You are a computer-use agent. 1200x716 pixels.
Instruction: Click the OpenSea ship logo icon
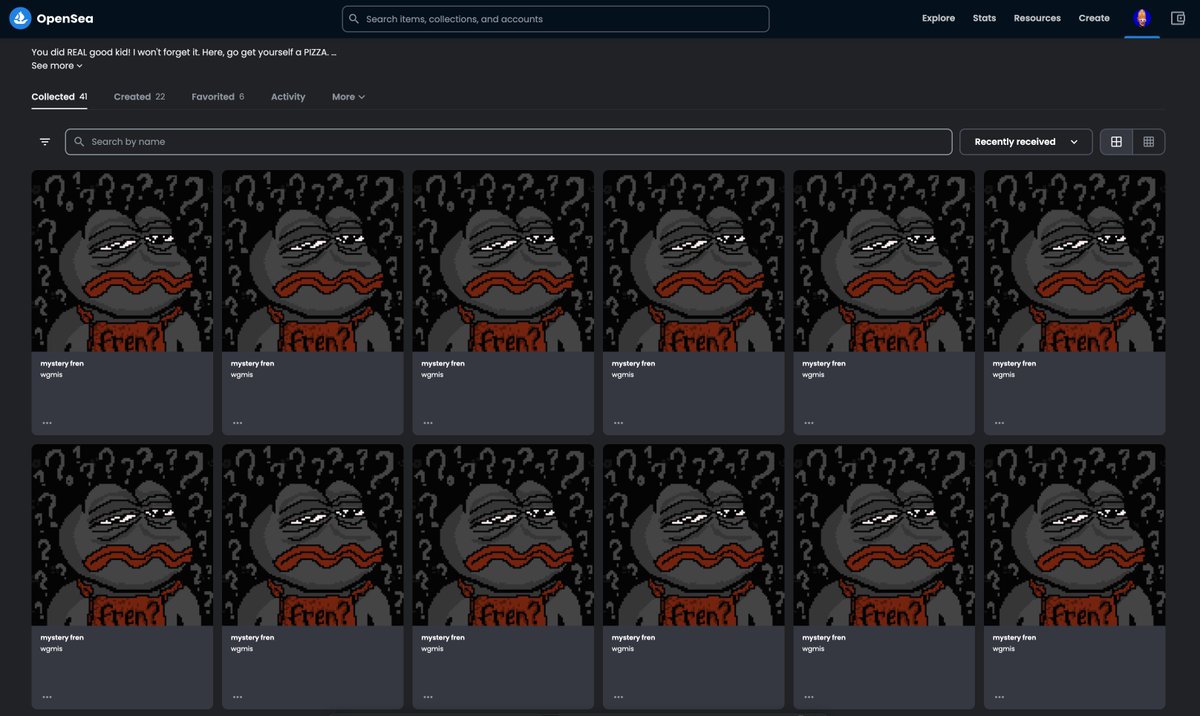20,18
